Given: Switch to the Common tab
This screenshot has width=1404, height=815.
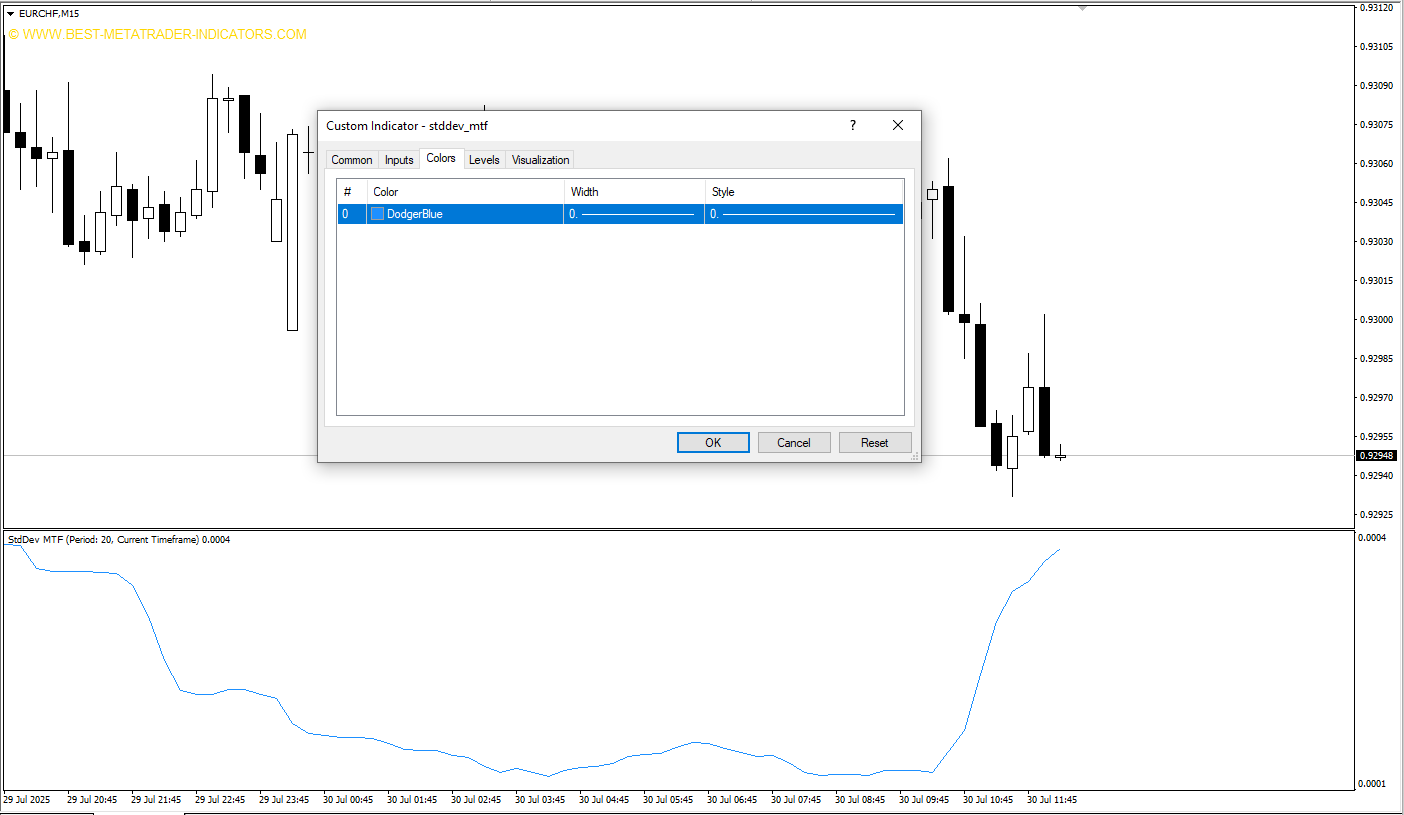Looking at the screenshot, I should click(351, 160).
